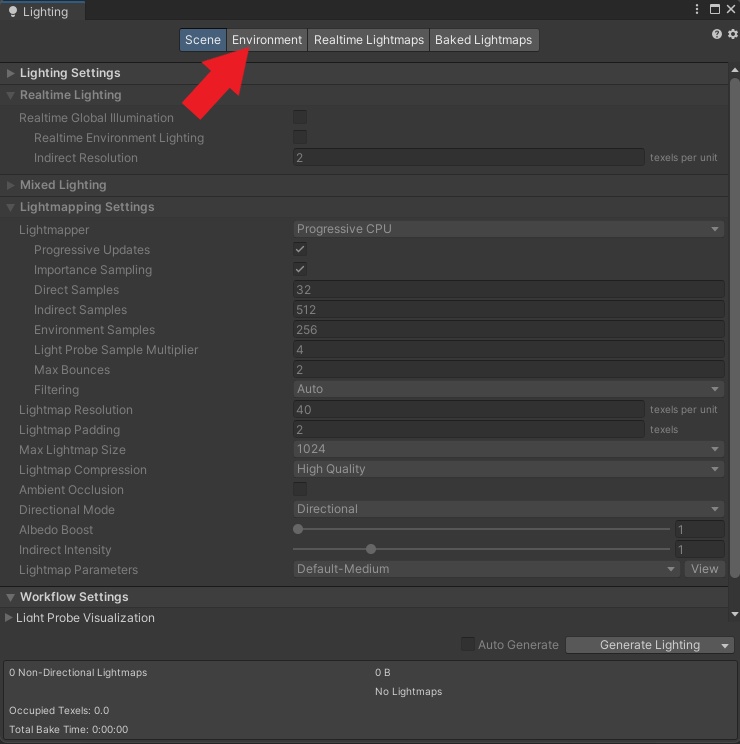Click the Generate Lighting dropdown arrow
Screen dimensions: 740x744
[725, 646]
